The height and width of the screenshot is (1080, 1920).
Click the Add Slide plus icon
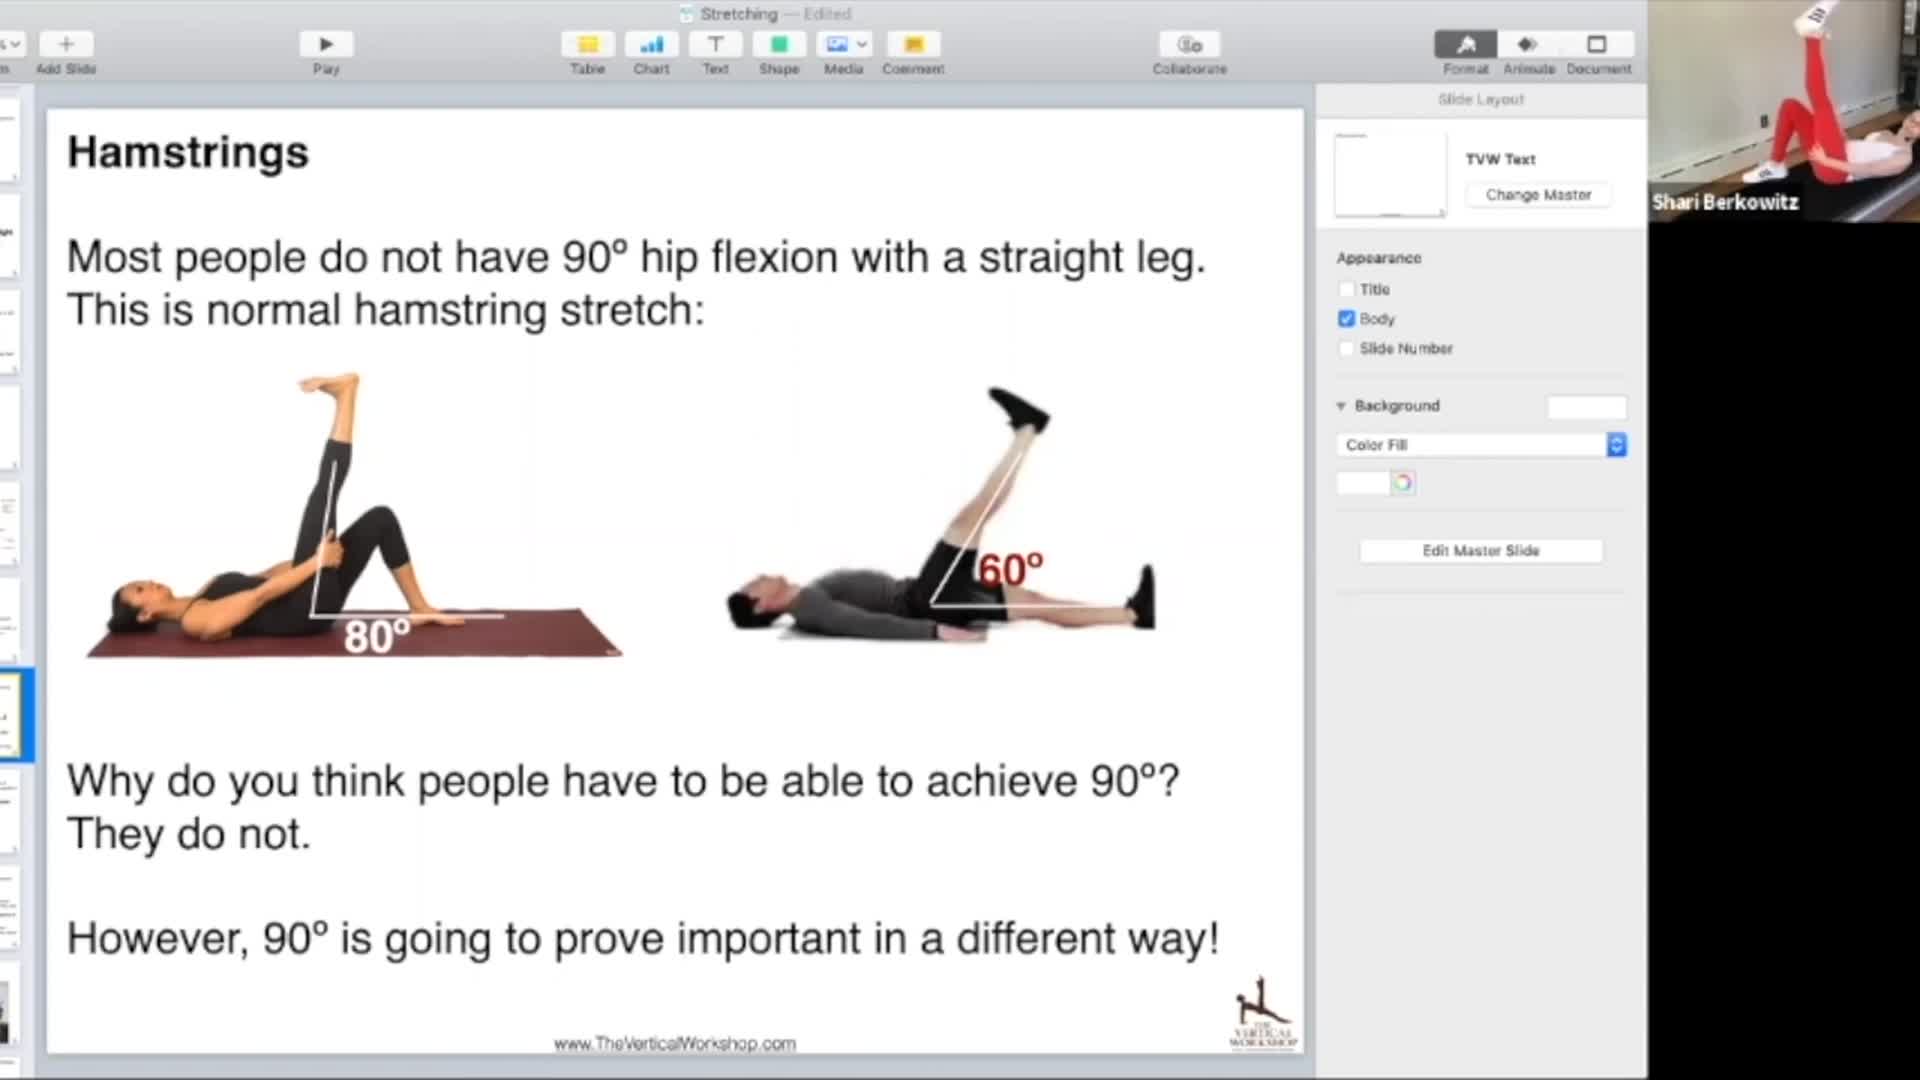(x=66, y=44)
